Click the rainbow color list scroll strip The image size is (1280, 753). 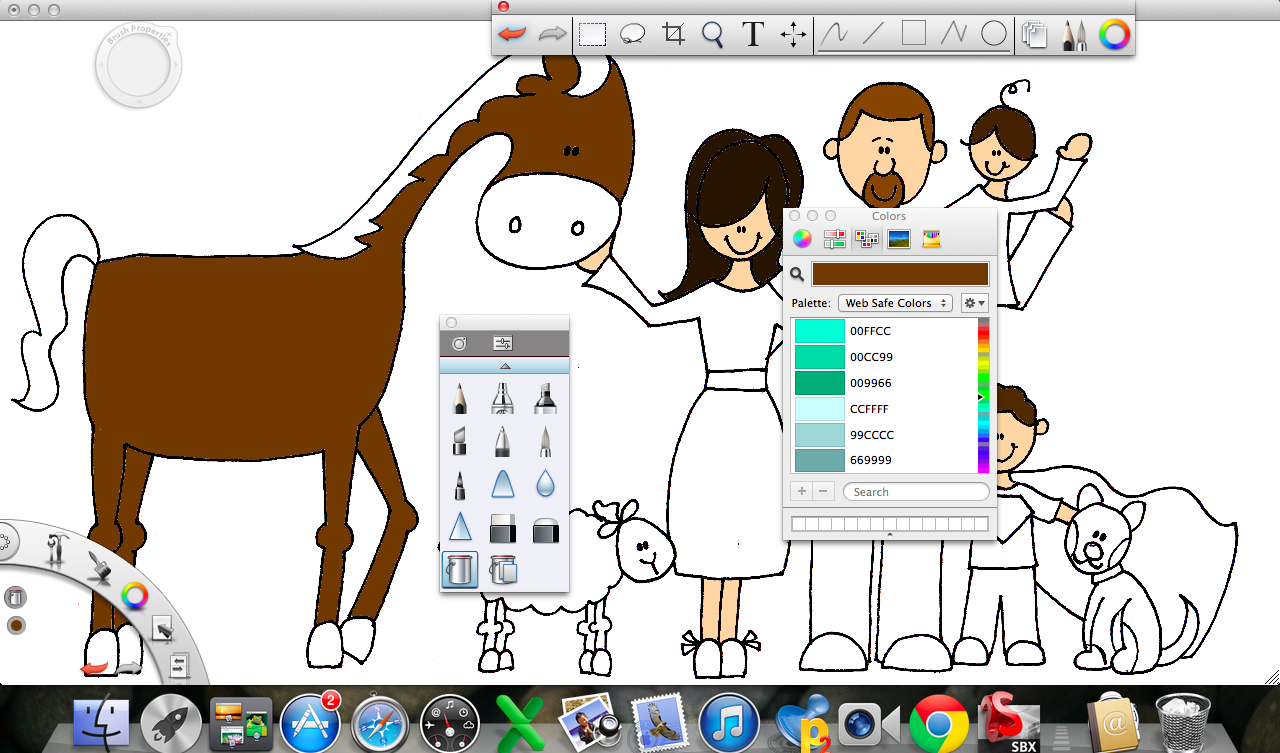[x=983, y=396]
